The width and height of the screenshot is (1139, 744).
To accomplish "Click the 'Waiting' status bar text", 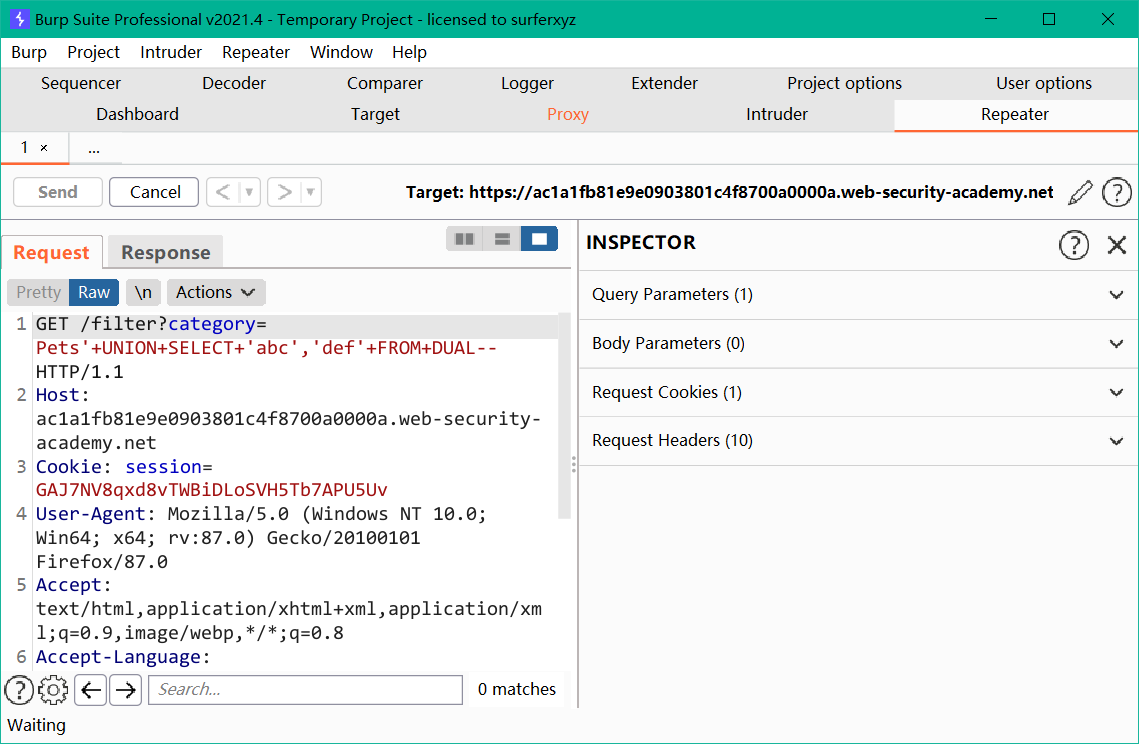I will point(36,725).
